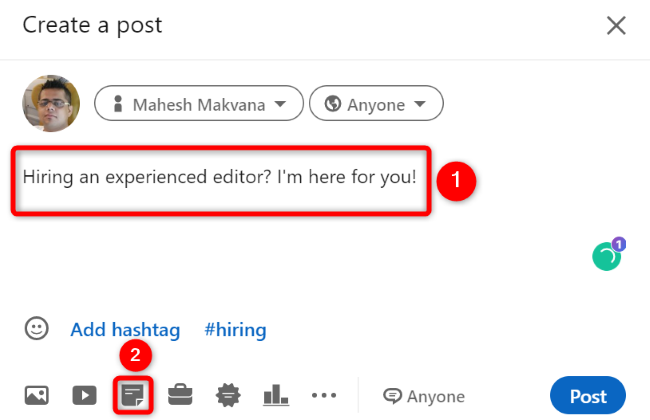Close the Create a post dialog

616,25
